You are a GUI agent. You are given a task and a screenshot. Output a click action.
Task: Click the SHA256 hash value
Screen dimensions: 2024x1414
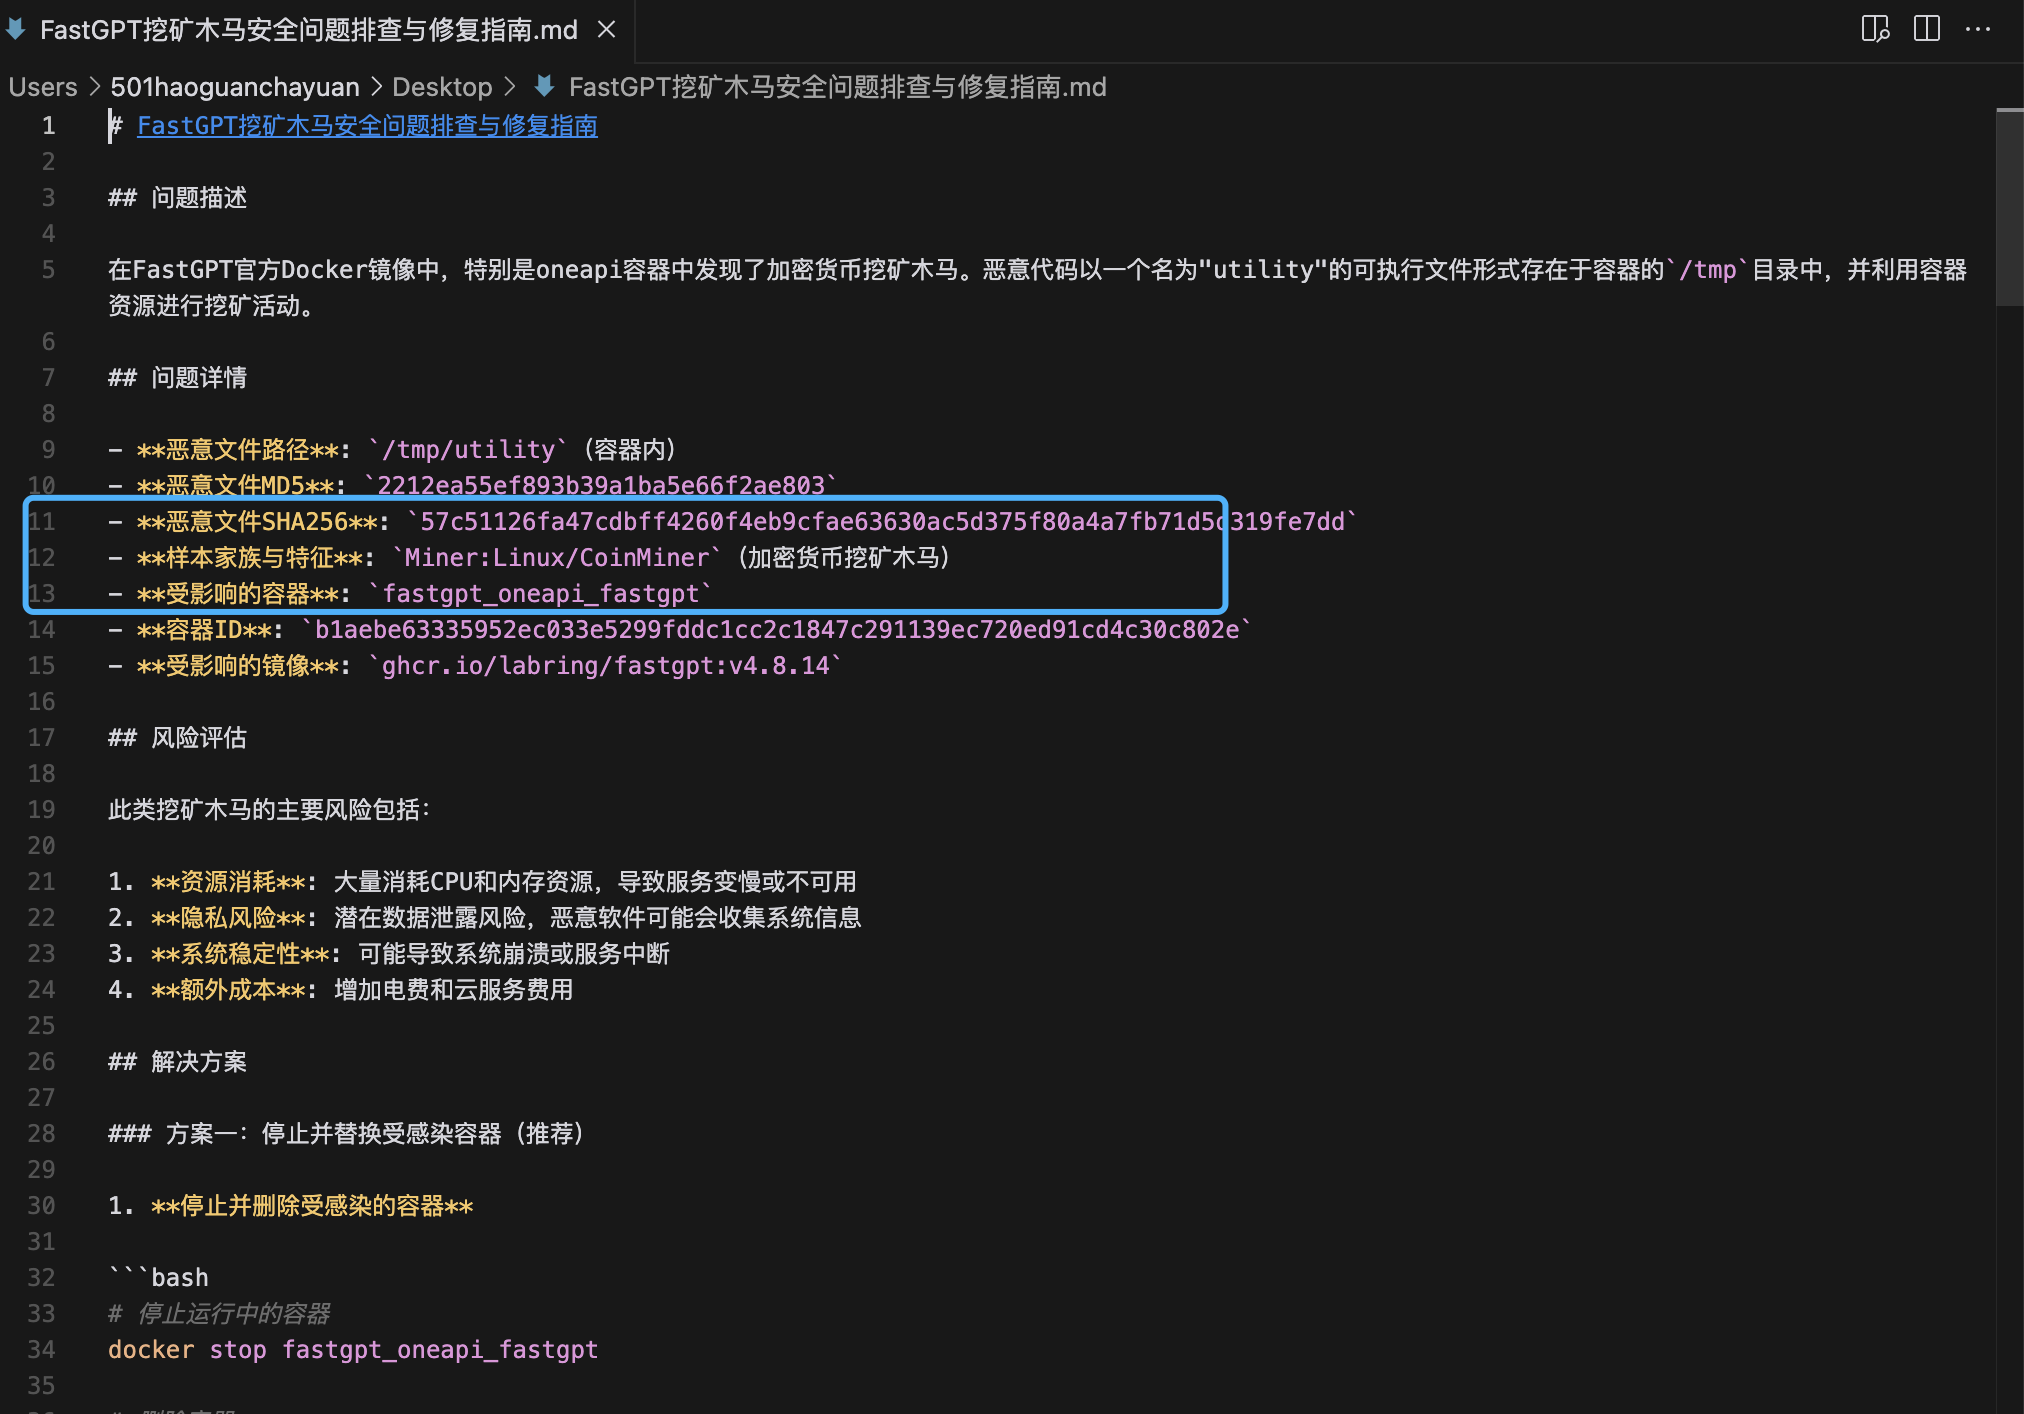(883, 522)
